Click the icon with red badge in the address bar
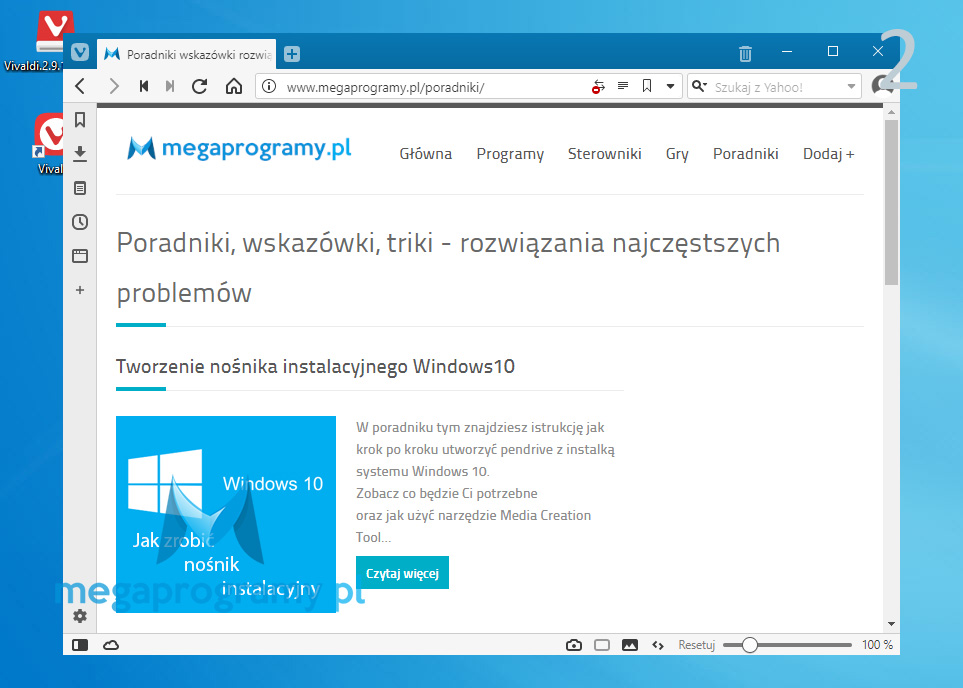This screenshot has height=688, width=963. point(598,87)
